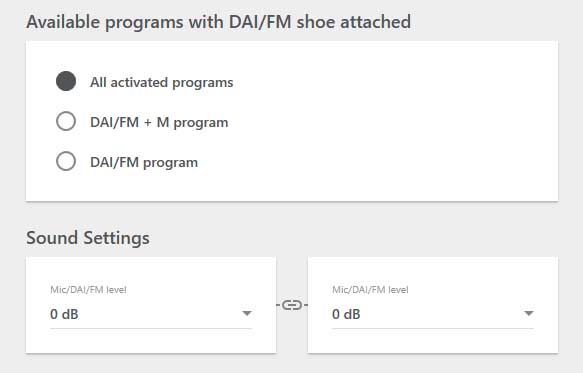
Task: Choose the DAI/FM program radio button
Action: 66,161
